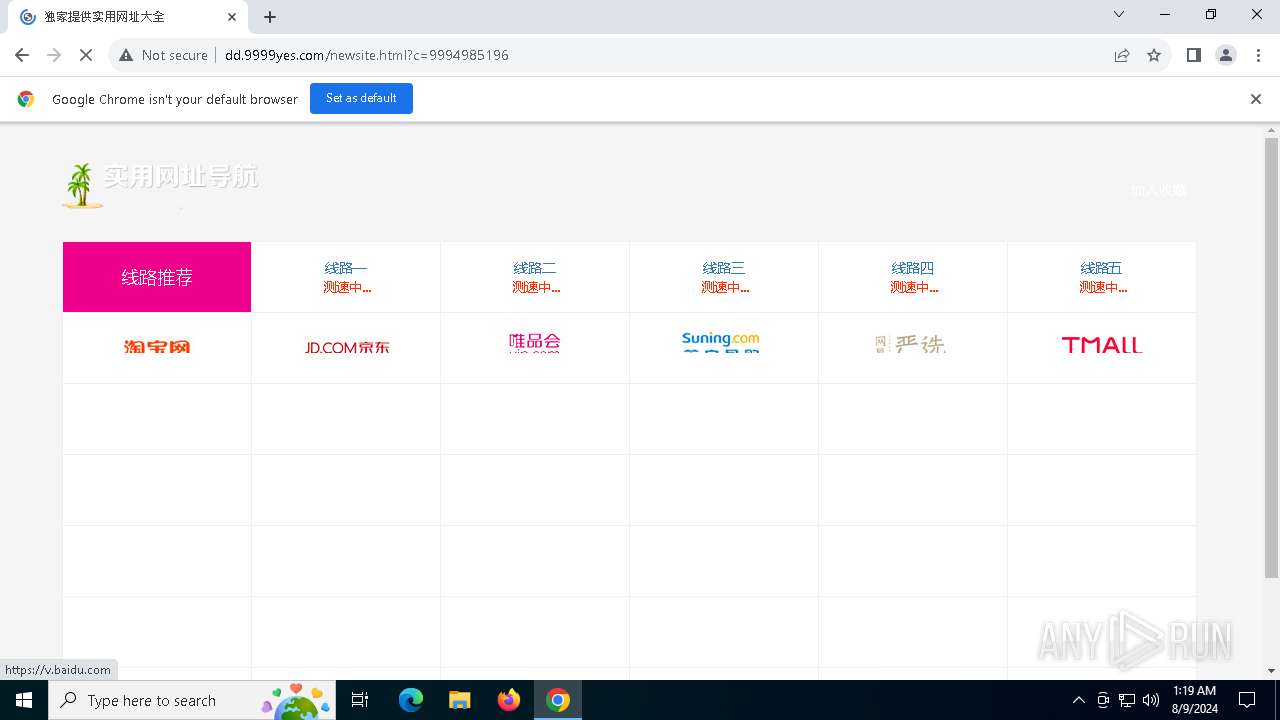Open Chrome three-dot menu
The height and width of the screenshot is (720, 1280).
click(1256, 55)
